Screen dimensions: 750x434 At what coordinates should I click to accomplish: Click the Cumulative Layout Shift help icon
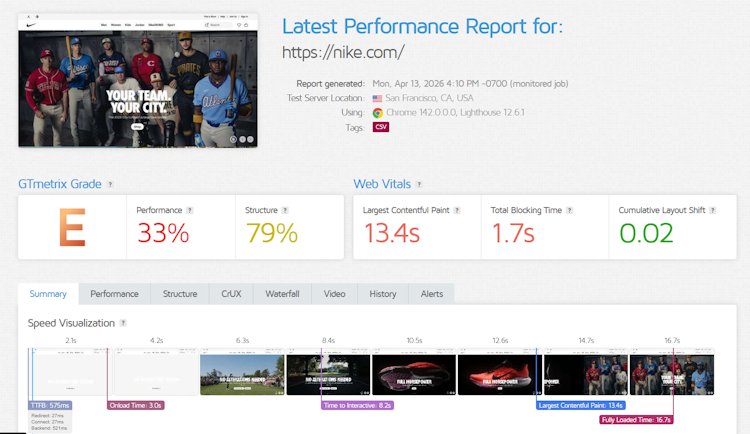(x=713, y=210)
